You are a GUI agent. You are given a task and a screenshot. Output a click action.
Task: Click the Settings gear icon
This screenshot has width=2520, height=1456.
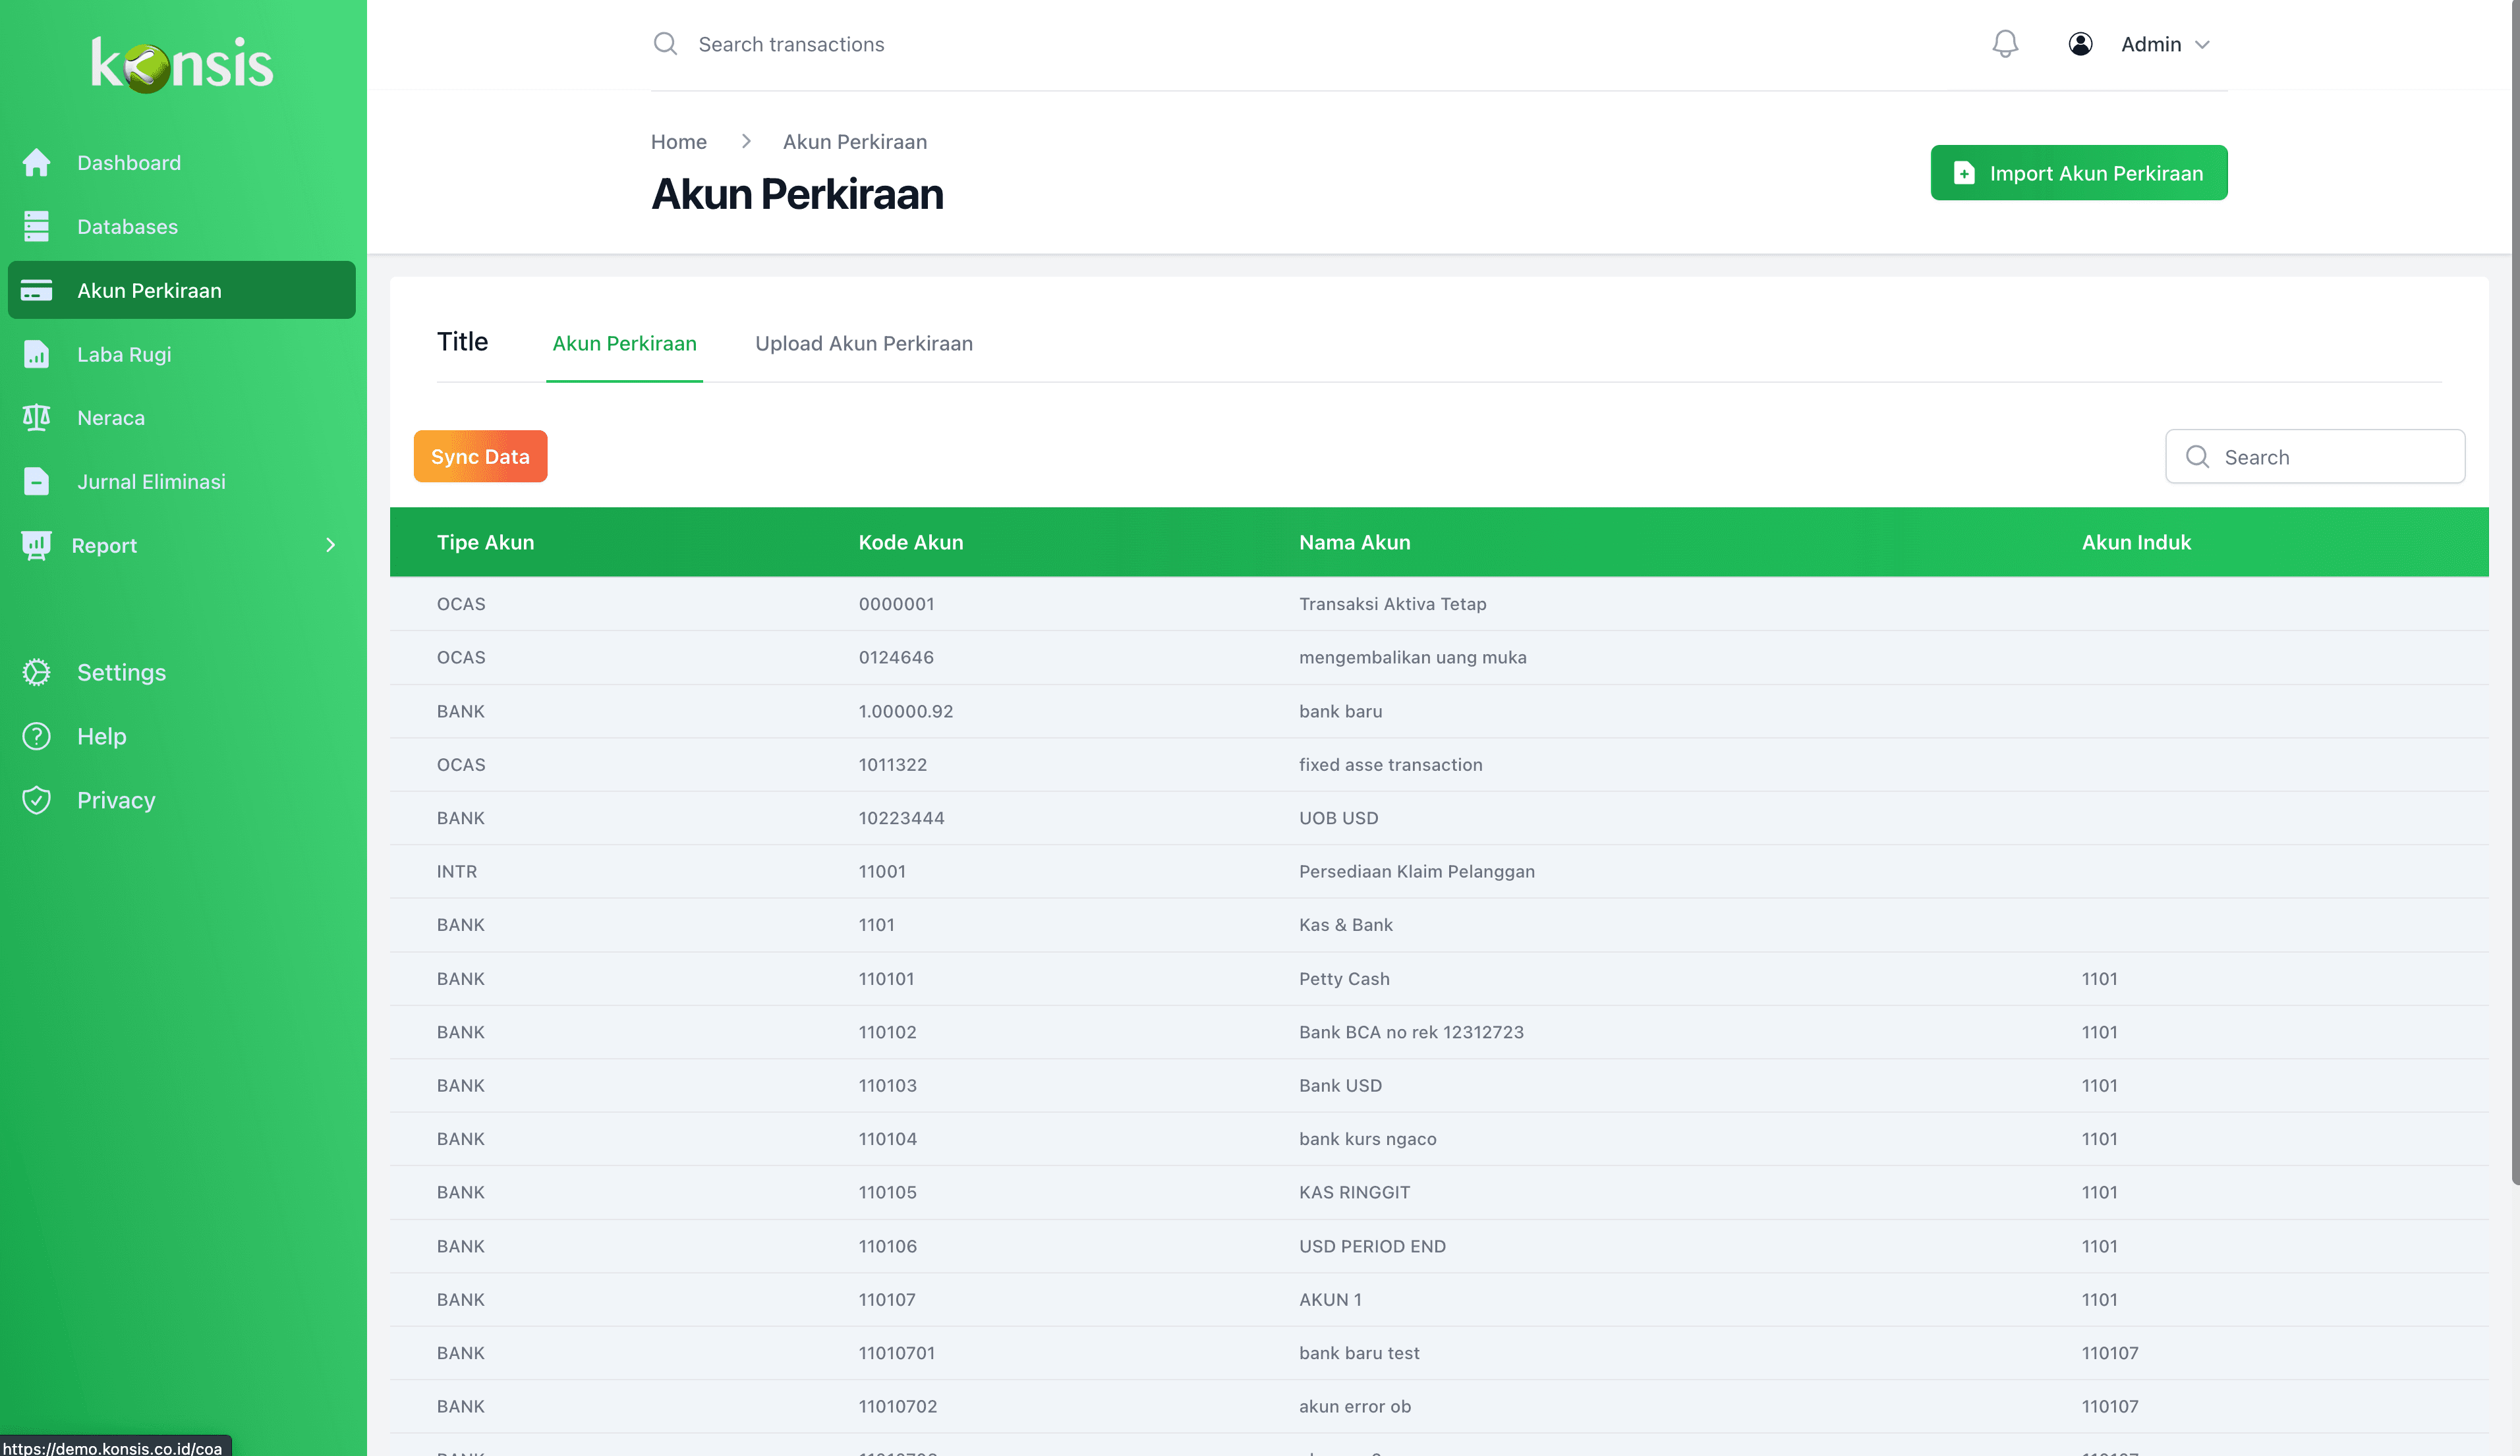point(37,672)
